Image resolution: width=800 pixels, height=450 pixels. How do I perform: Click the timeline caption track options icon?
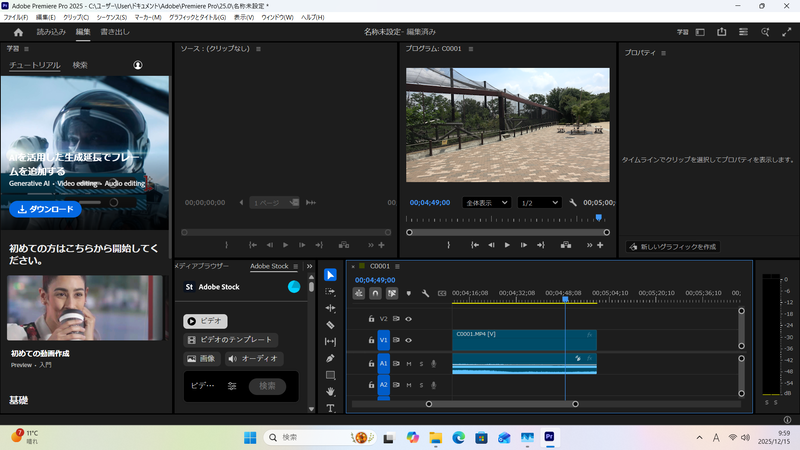[x=442, y=293]
